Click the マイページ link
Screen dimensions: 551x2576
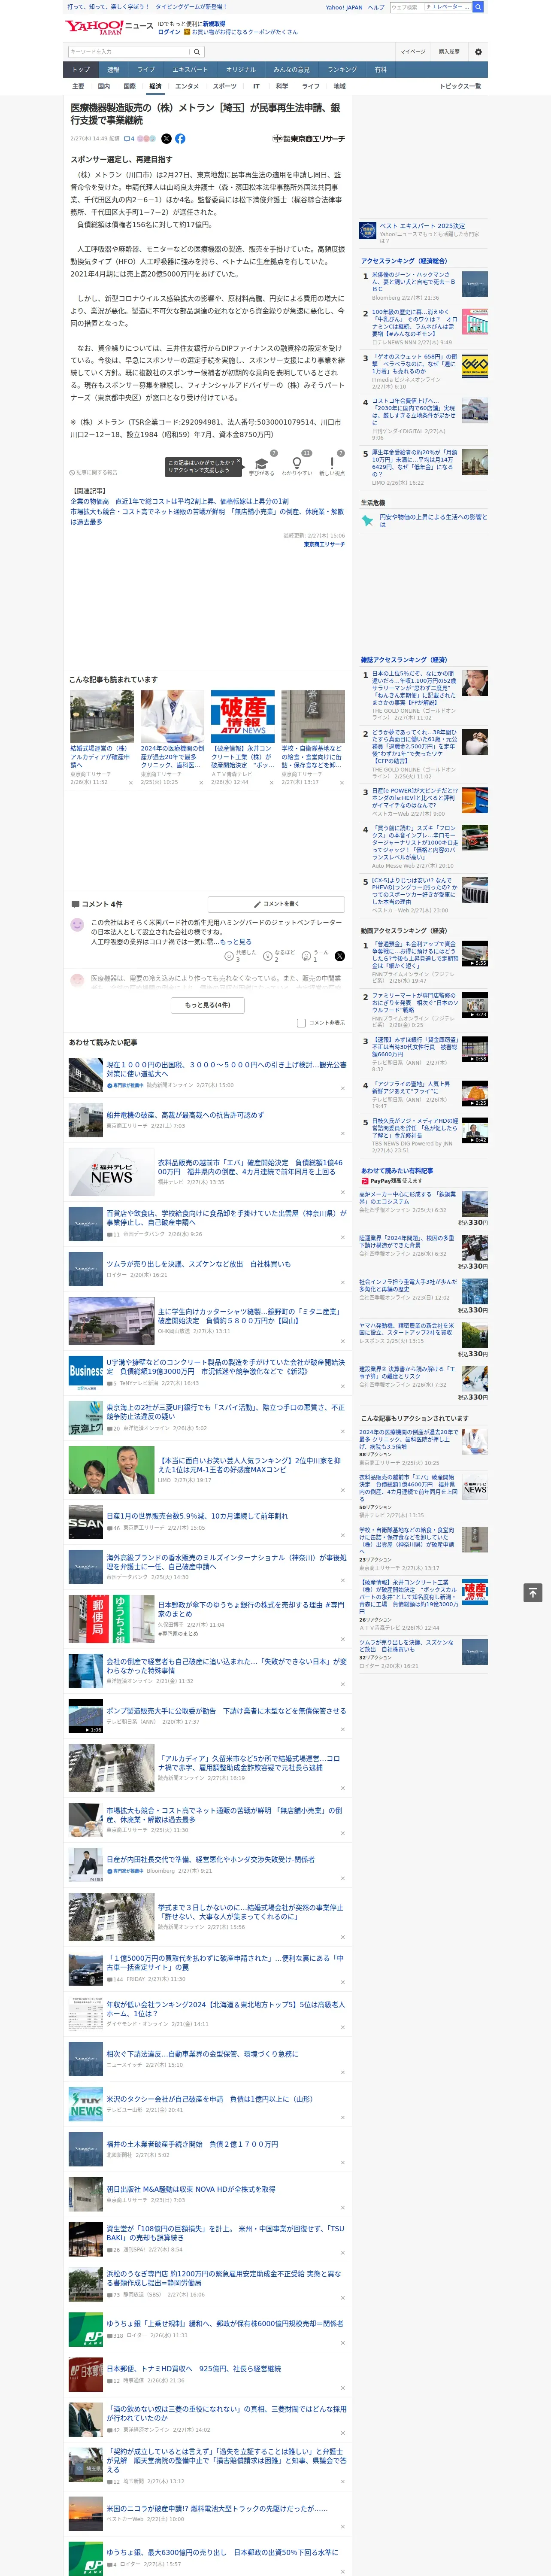point(412,52)
